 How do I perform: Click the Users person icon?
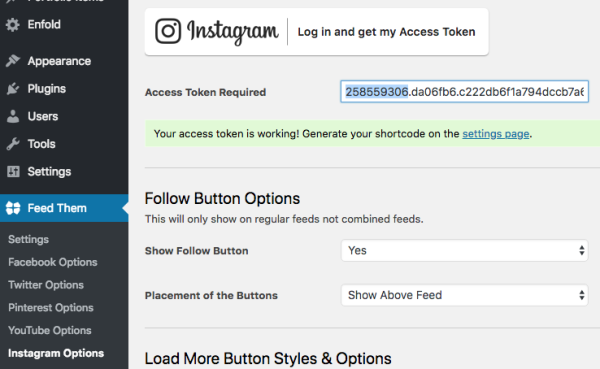pyautogui.click(x=13, y=116)
